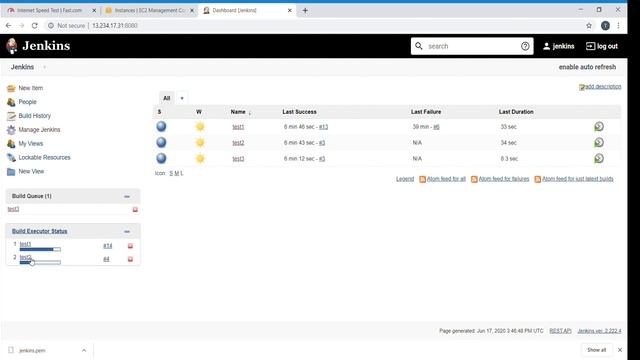The width and height of the screenshot is (640, 360).
Task: Click the queued test3 link in Build Queue
Action: (13, 209)
